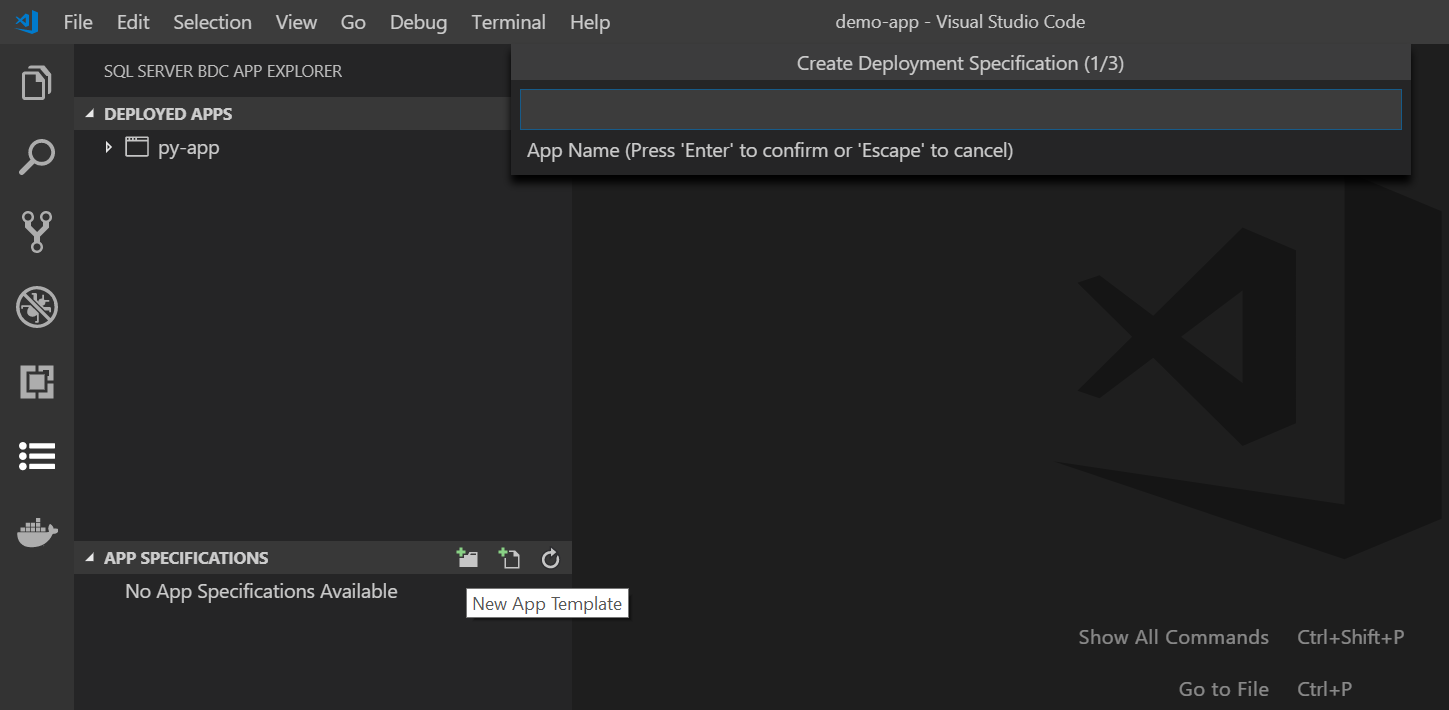Collapse the App Specifications section
This screenshot has height=710, width=1449.
90,558
